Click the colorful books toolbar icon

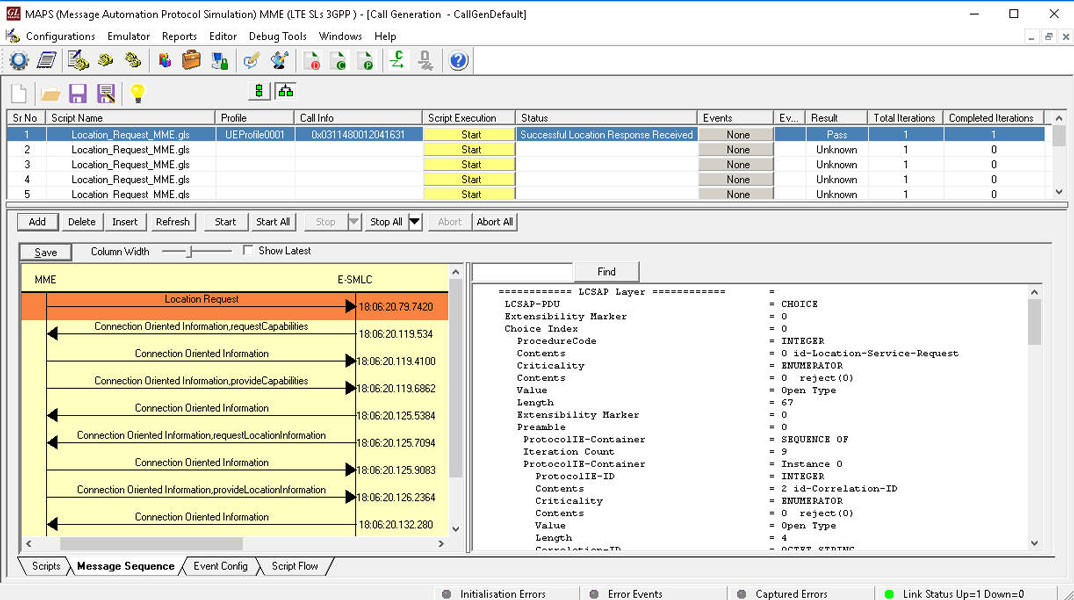164,61
